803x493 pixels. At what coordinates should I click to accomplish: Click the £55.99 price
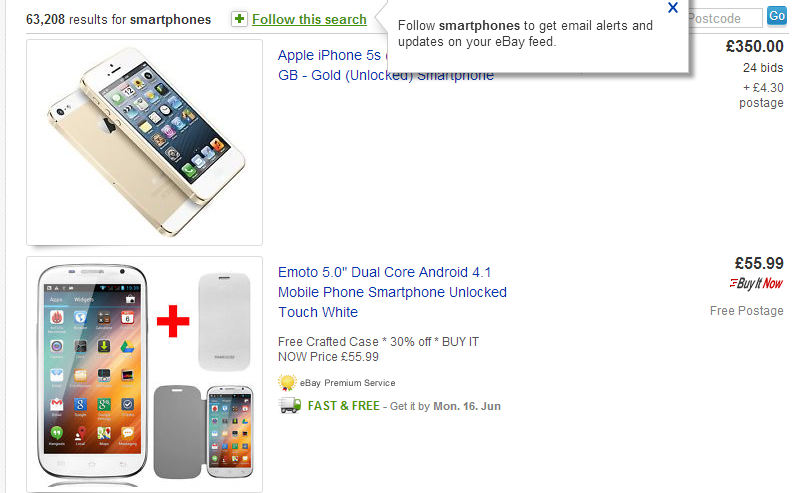pos(759,264)
